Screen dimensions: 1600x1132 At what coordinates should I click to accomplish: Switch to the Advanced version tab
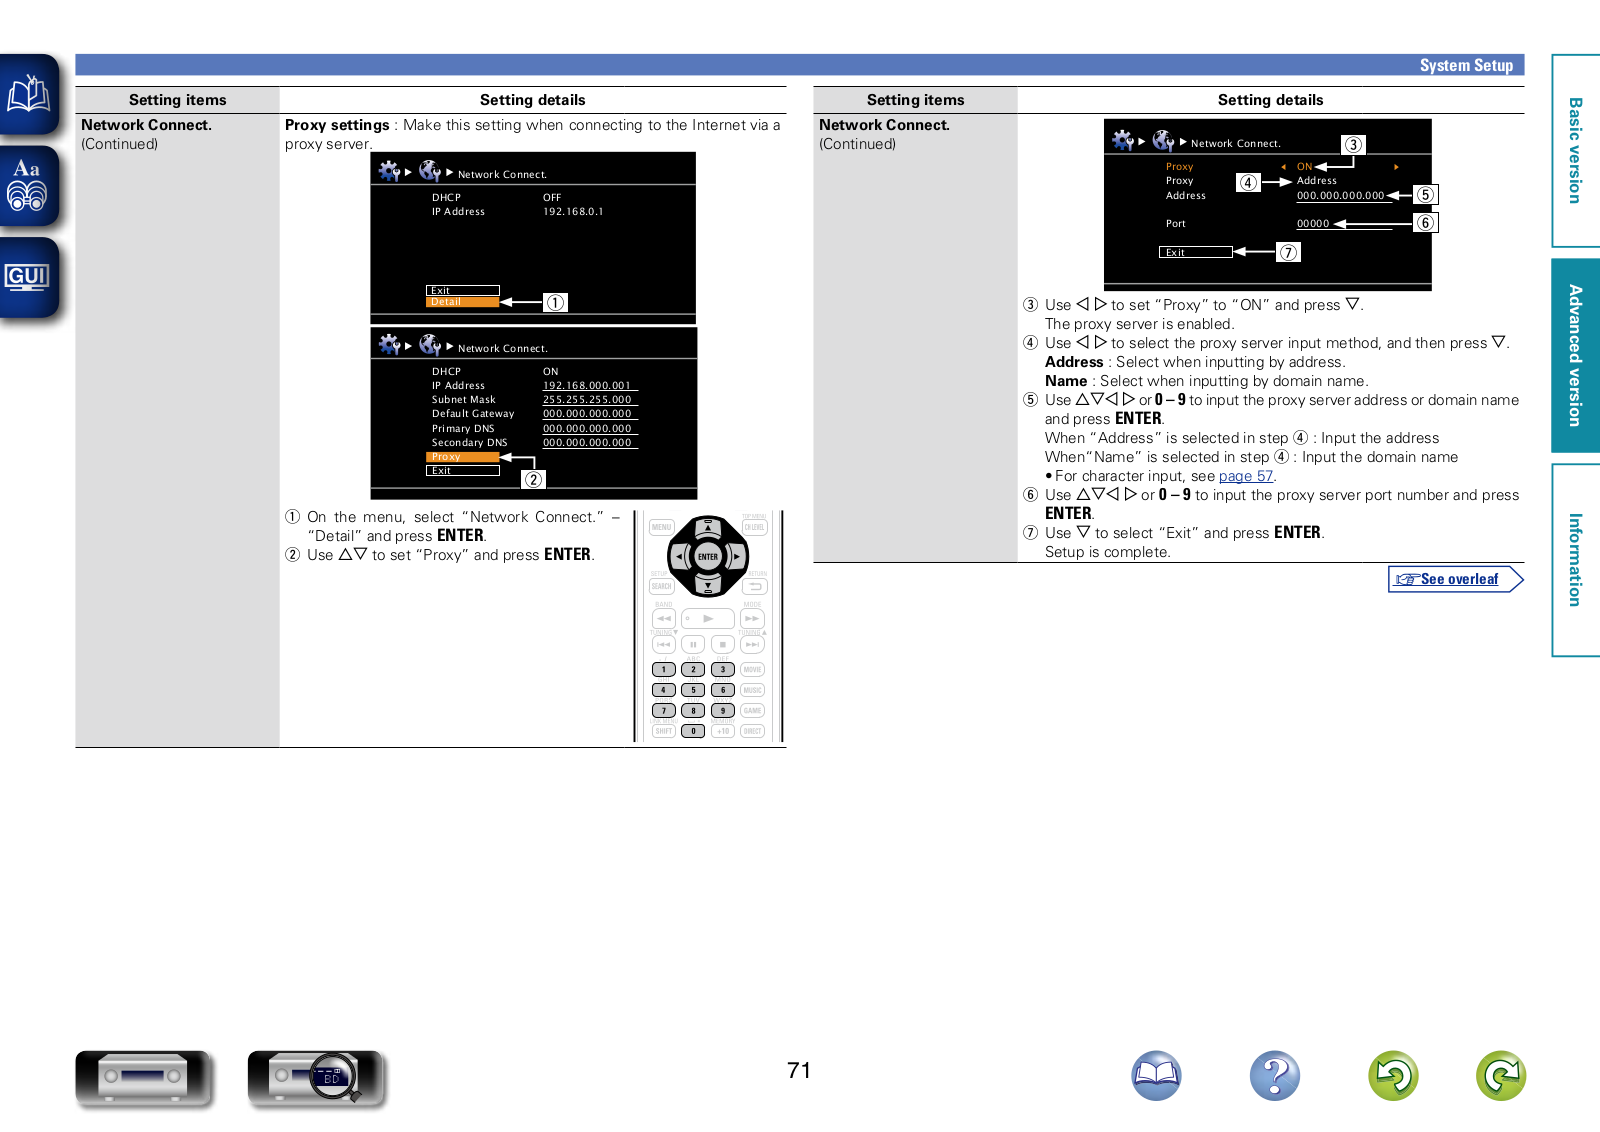tap(1575, 355)
